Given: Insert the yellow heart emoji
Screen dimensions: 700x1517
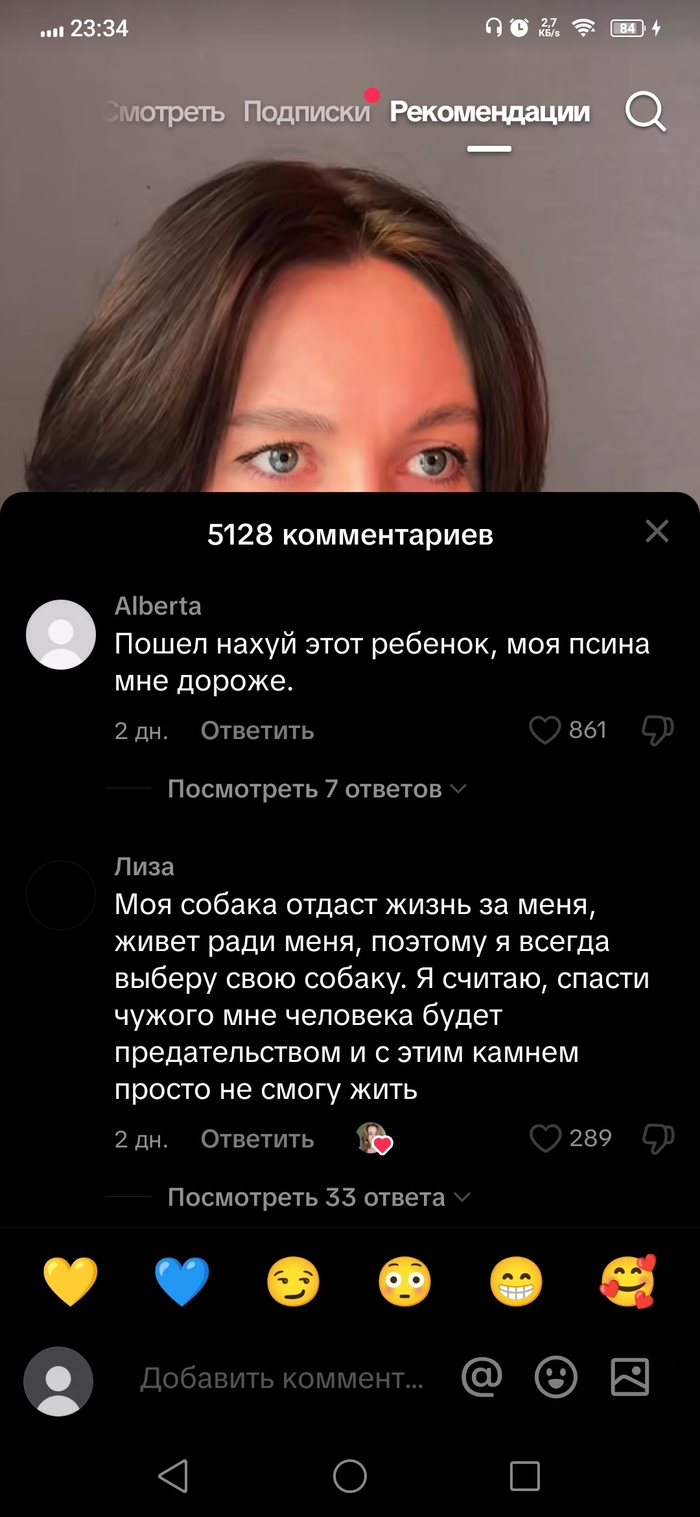Looking at the screenshot, I should (71, 1282).
